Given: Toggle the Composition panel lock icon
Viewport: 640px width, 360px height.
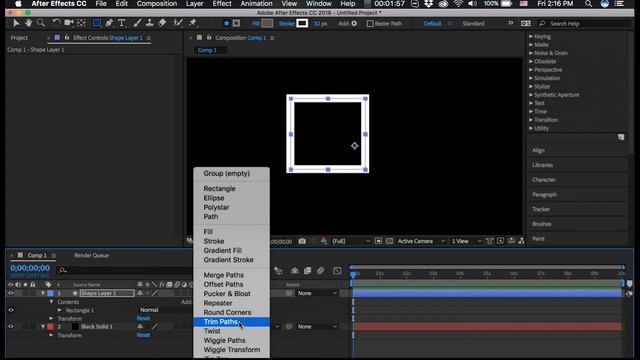Looking at the screenshot, I should pos(209,38).
